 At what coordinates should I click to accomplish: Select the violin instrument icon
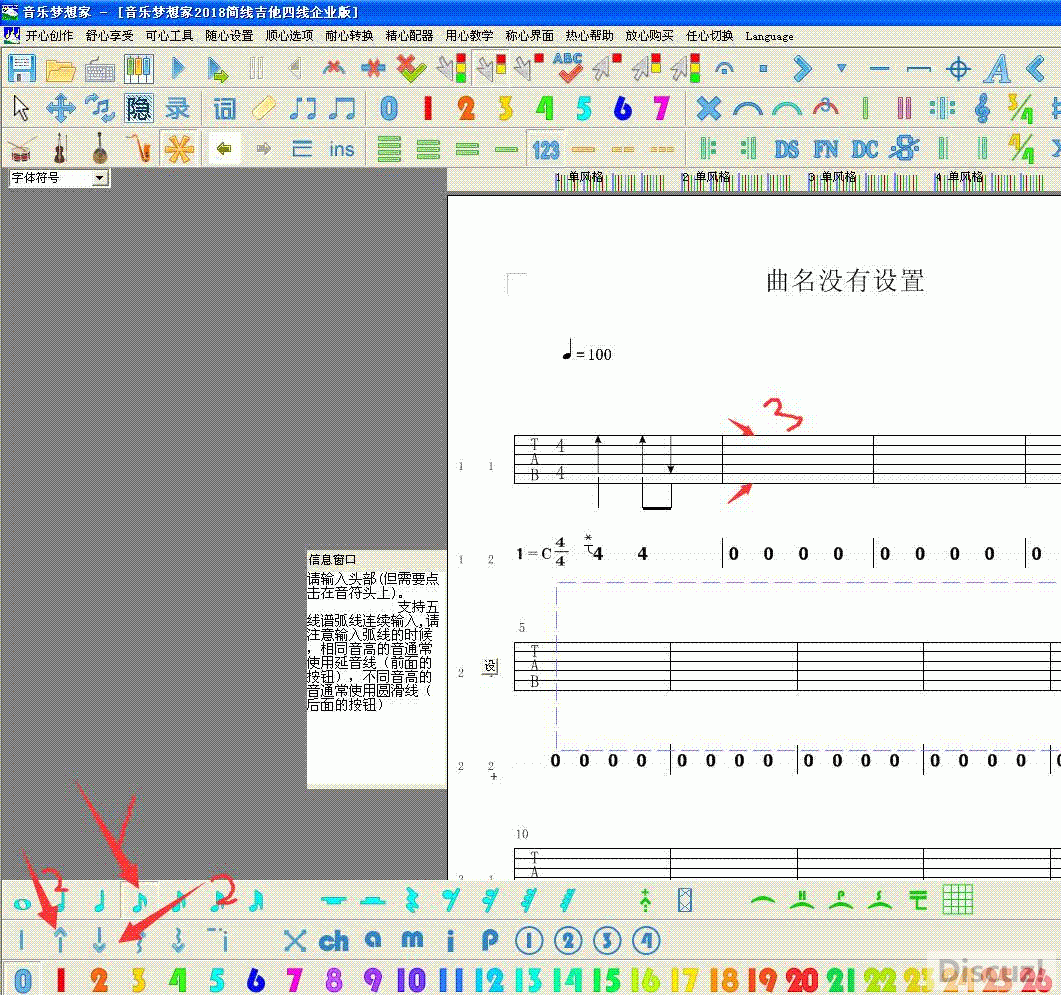[60, 148]
